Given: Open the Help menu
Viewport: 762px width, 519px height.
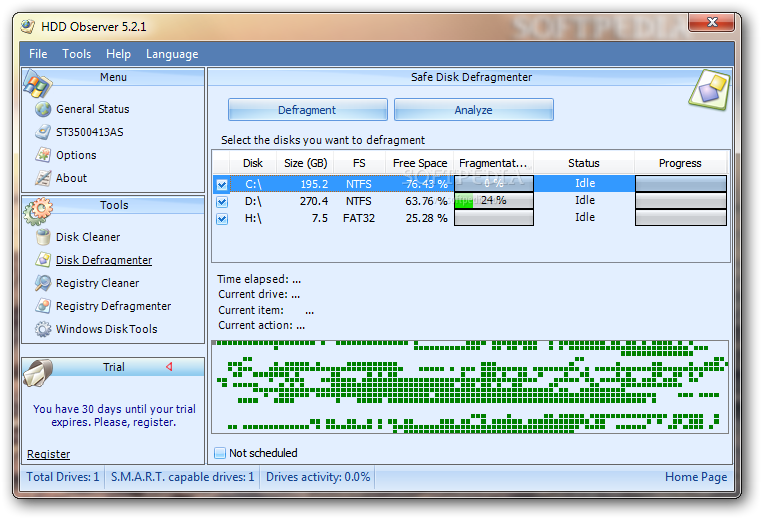Looking at the screenshot, I should click(118, 54).
